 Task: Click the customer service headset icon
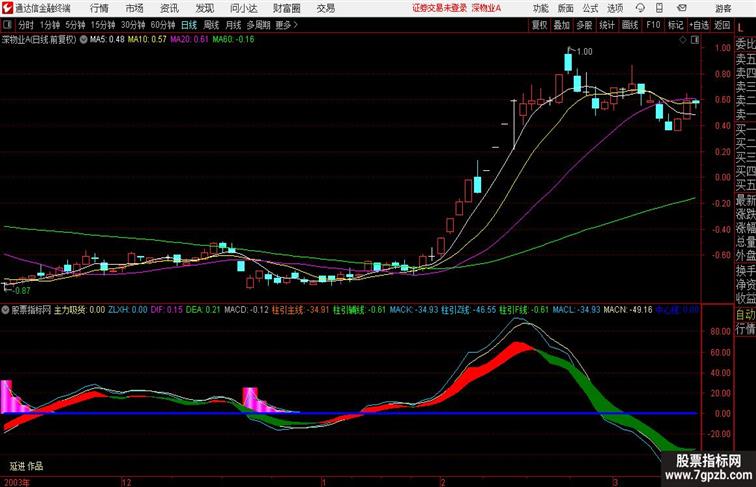[x=640, y=8]
